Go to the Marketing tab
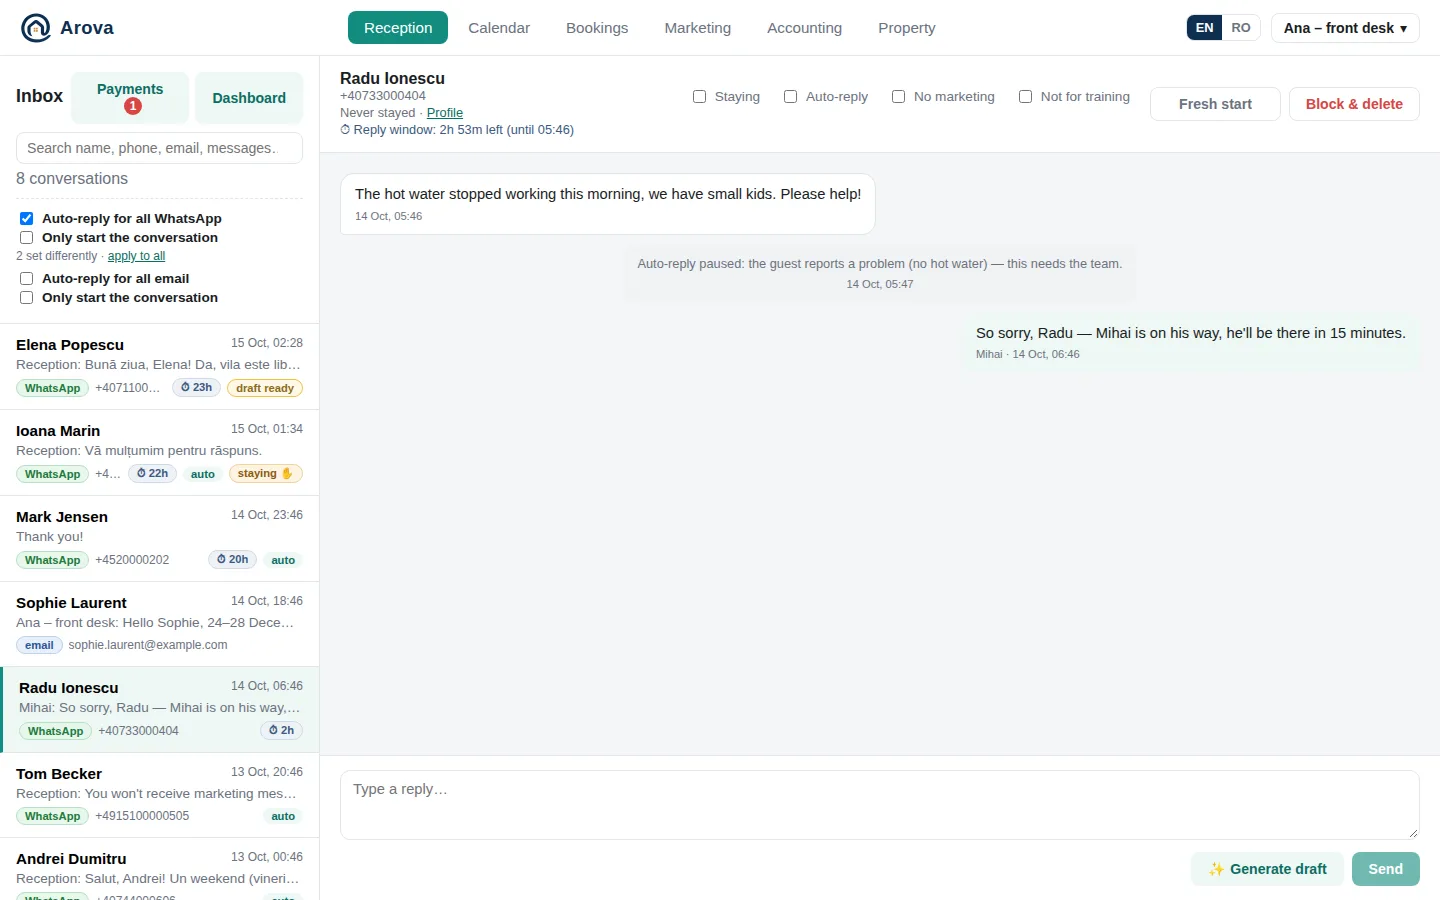The image size is (1440, 900). (x=698, y=28)
